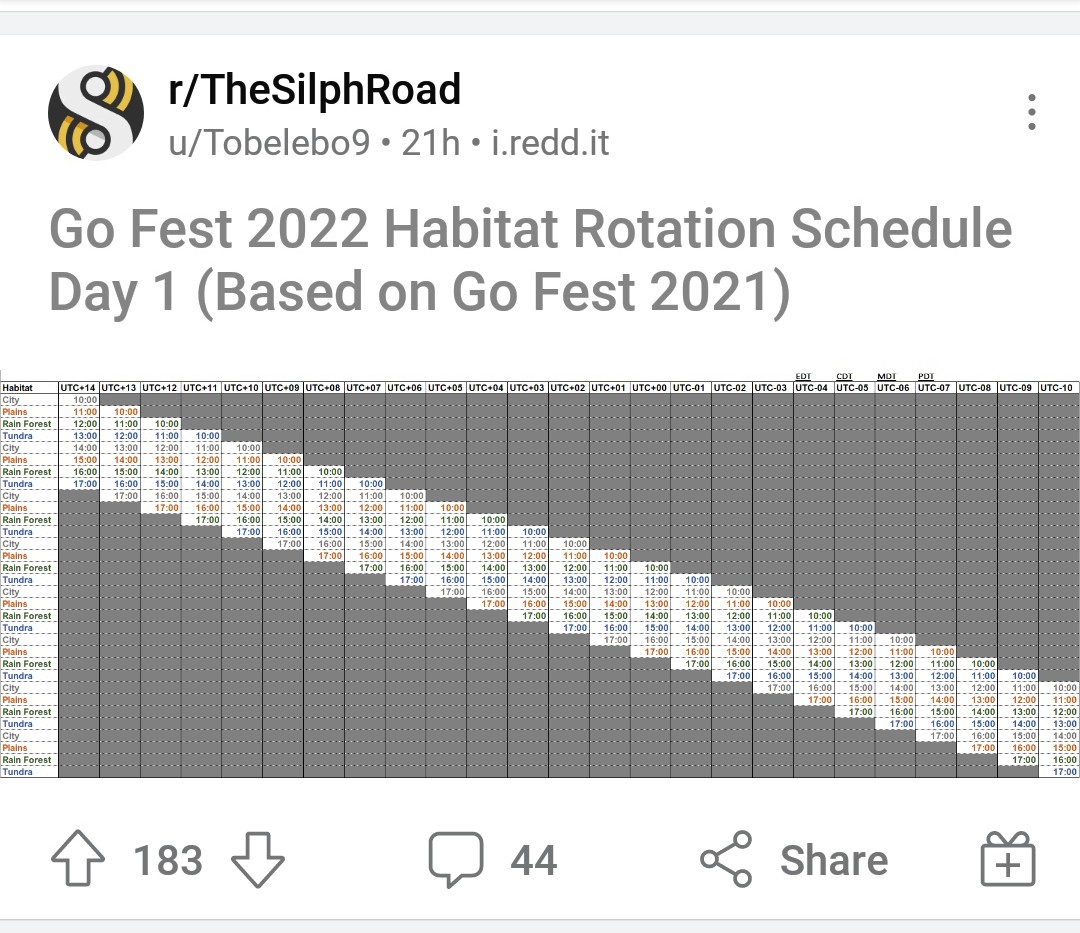This screenshot has height=933, width=1080.
Task: Upvote the Go Fest schedule post
Action: [78, 858]
